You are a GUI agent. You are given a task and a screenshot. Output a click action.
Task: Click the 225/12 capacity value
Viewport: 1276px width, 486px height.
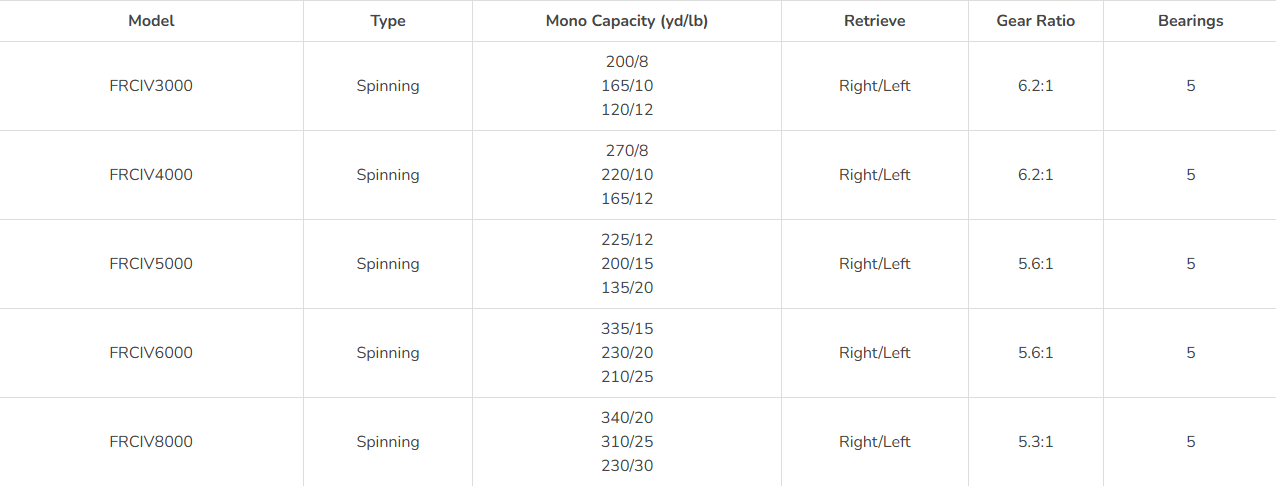tap(627, 240)
